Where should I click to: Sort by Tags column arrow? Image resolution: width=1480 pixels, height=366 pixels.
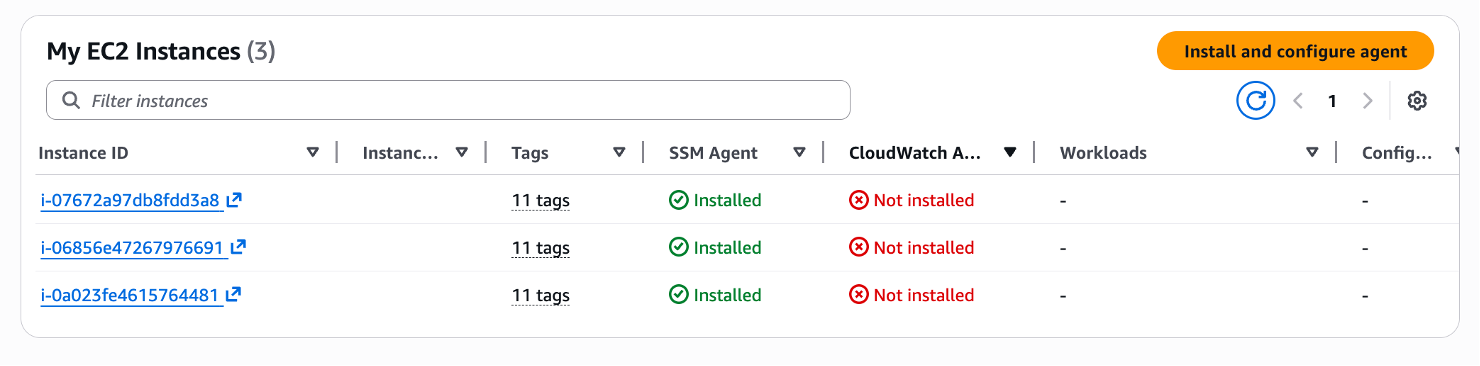(619, 153)
